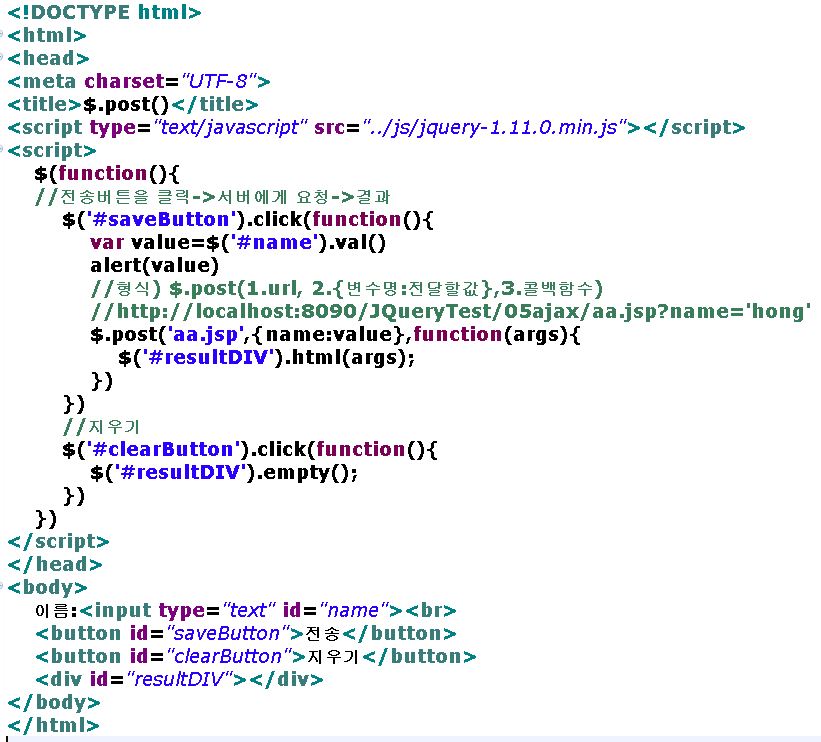Image resolution: width=821 pixels, height=742 pixels.
Task: Click the $(function(){ line
Action: tap(107, 173)
